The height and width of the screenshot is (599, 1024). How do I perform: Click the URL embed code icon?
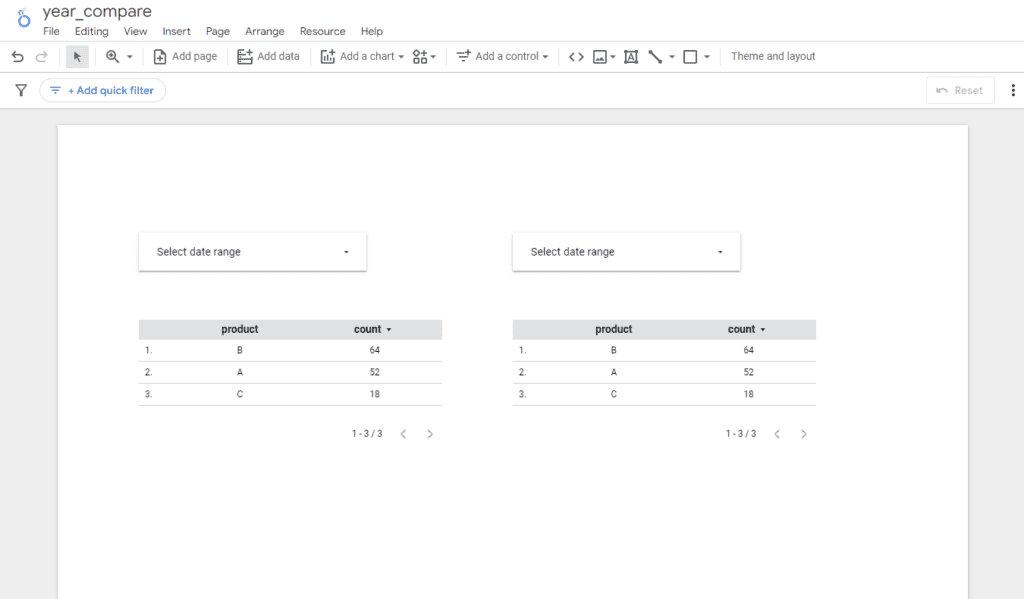(576, 57)
